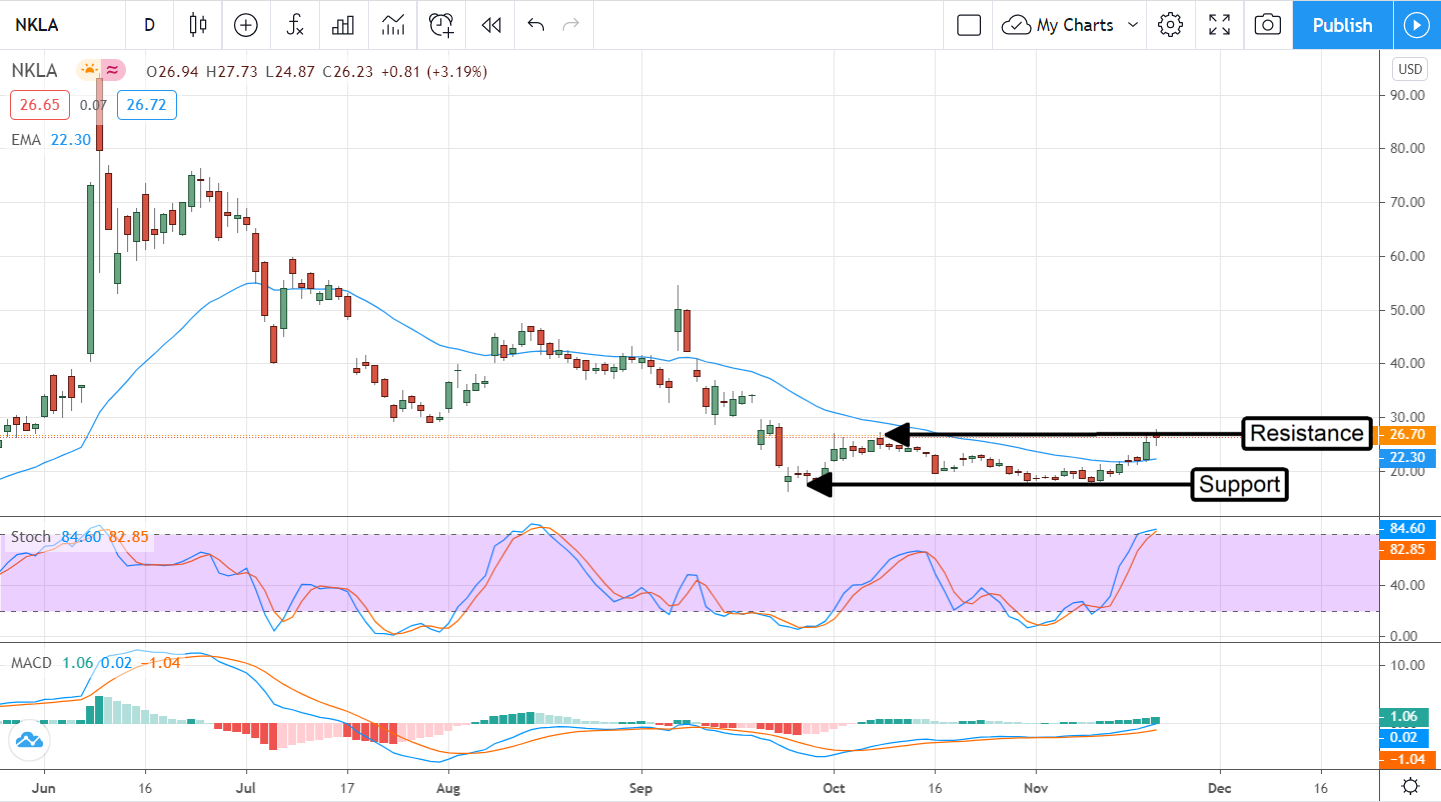Expand the My Charts dropdown arrow
This screenshot has width=1441, height=802.
coord(1133,25)
